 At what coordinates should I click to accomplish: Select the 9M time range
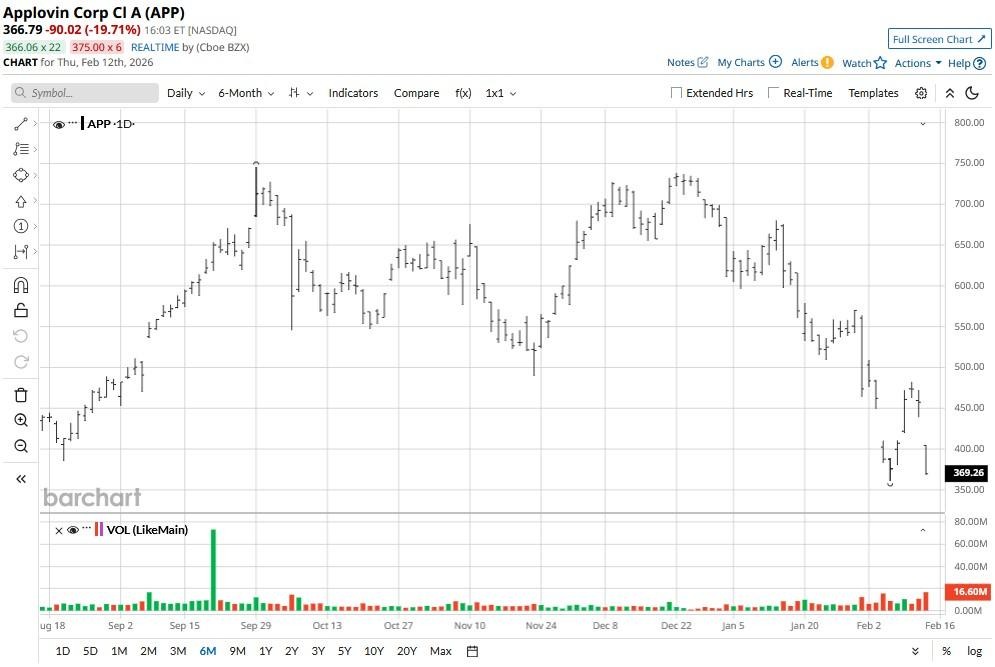(x=237, y=650)
